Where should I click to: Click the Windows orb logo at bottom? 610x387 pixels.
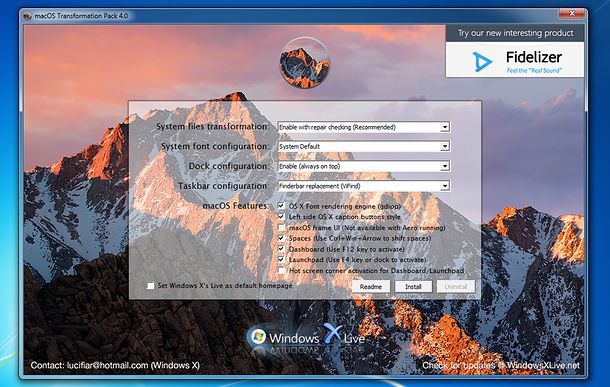click(x=258, y=336)
